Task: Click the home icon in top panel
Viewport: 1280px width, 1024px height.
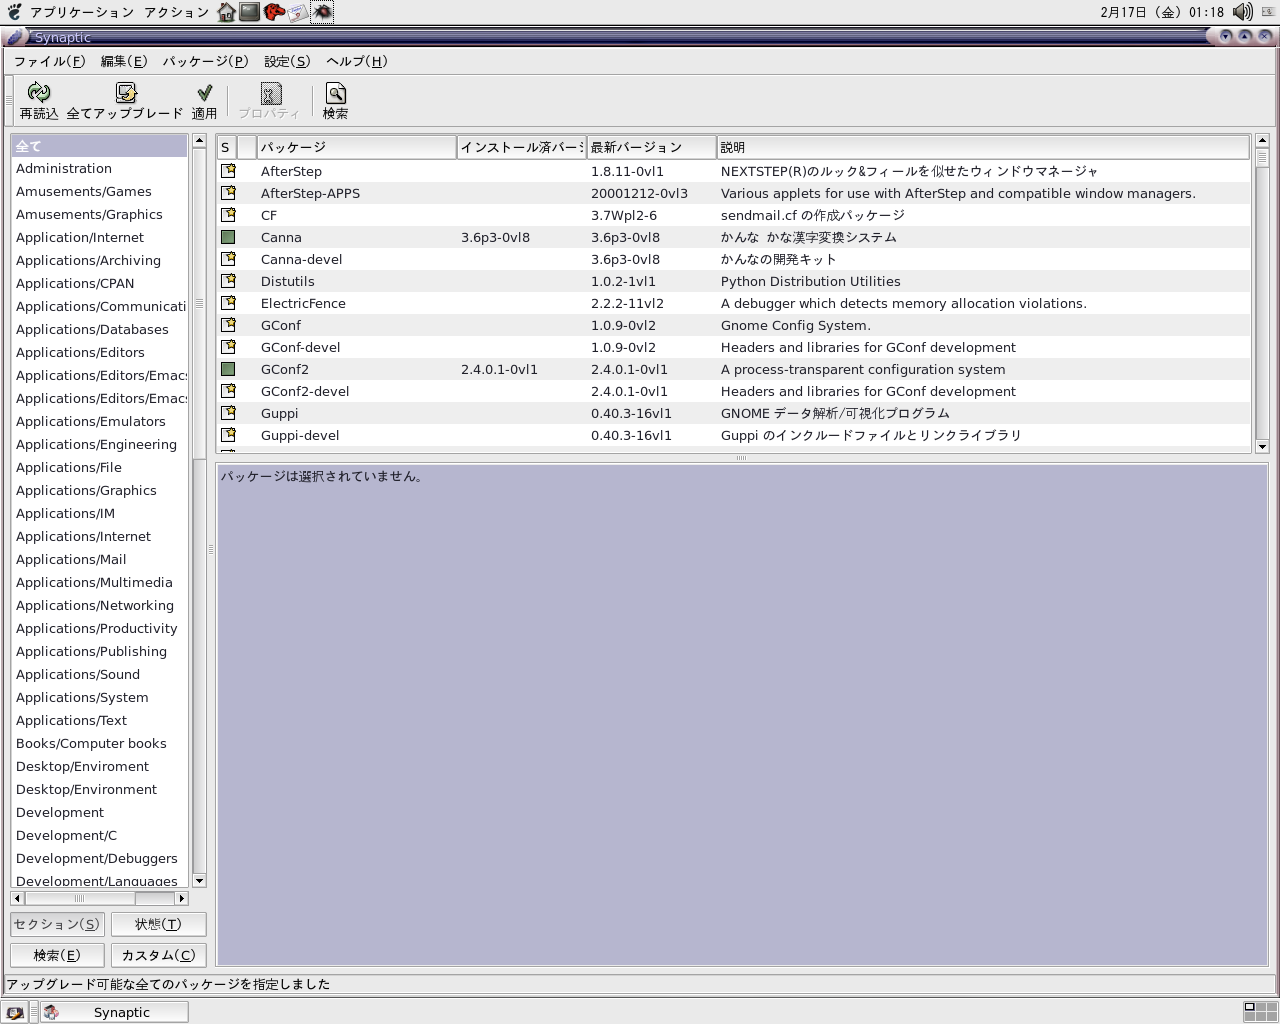Action: (227, 12)
